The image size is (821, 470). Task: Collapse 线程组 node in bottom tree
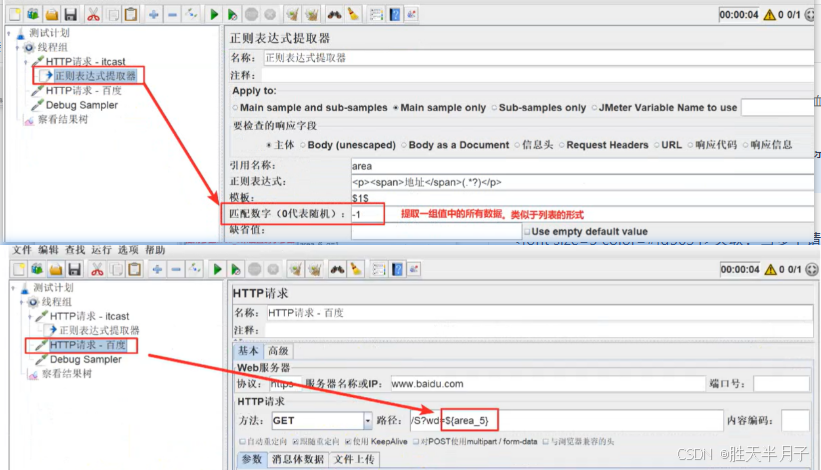pos(21,302)
